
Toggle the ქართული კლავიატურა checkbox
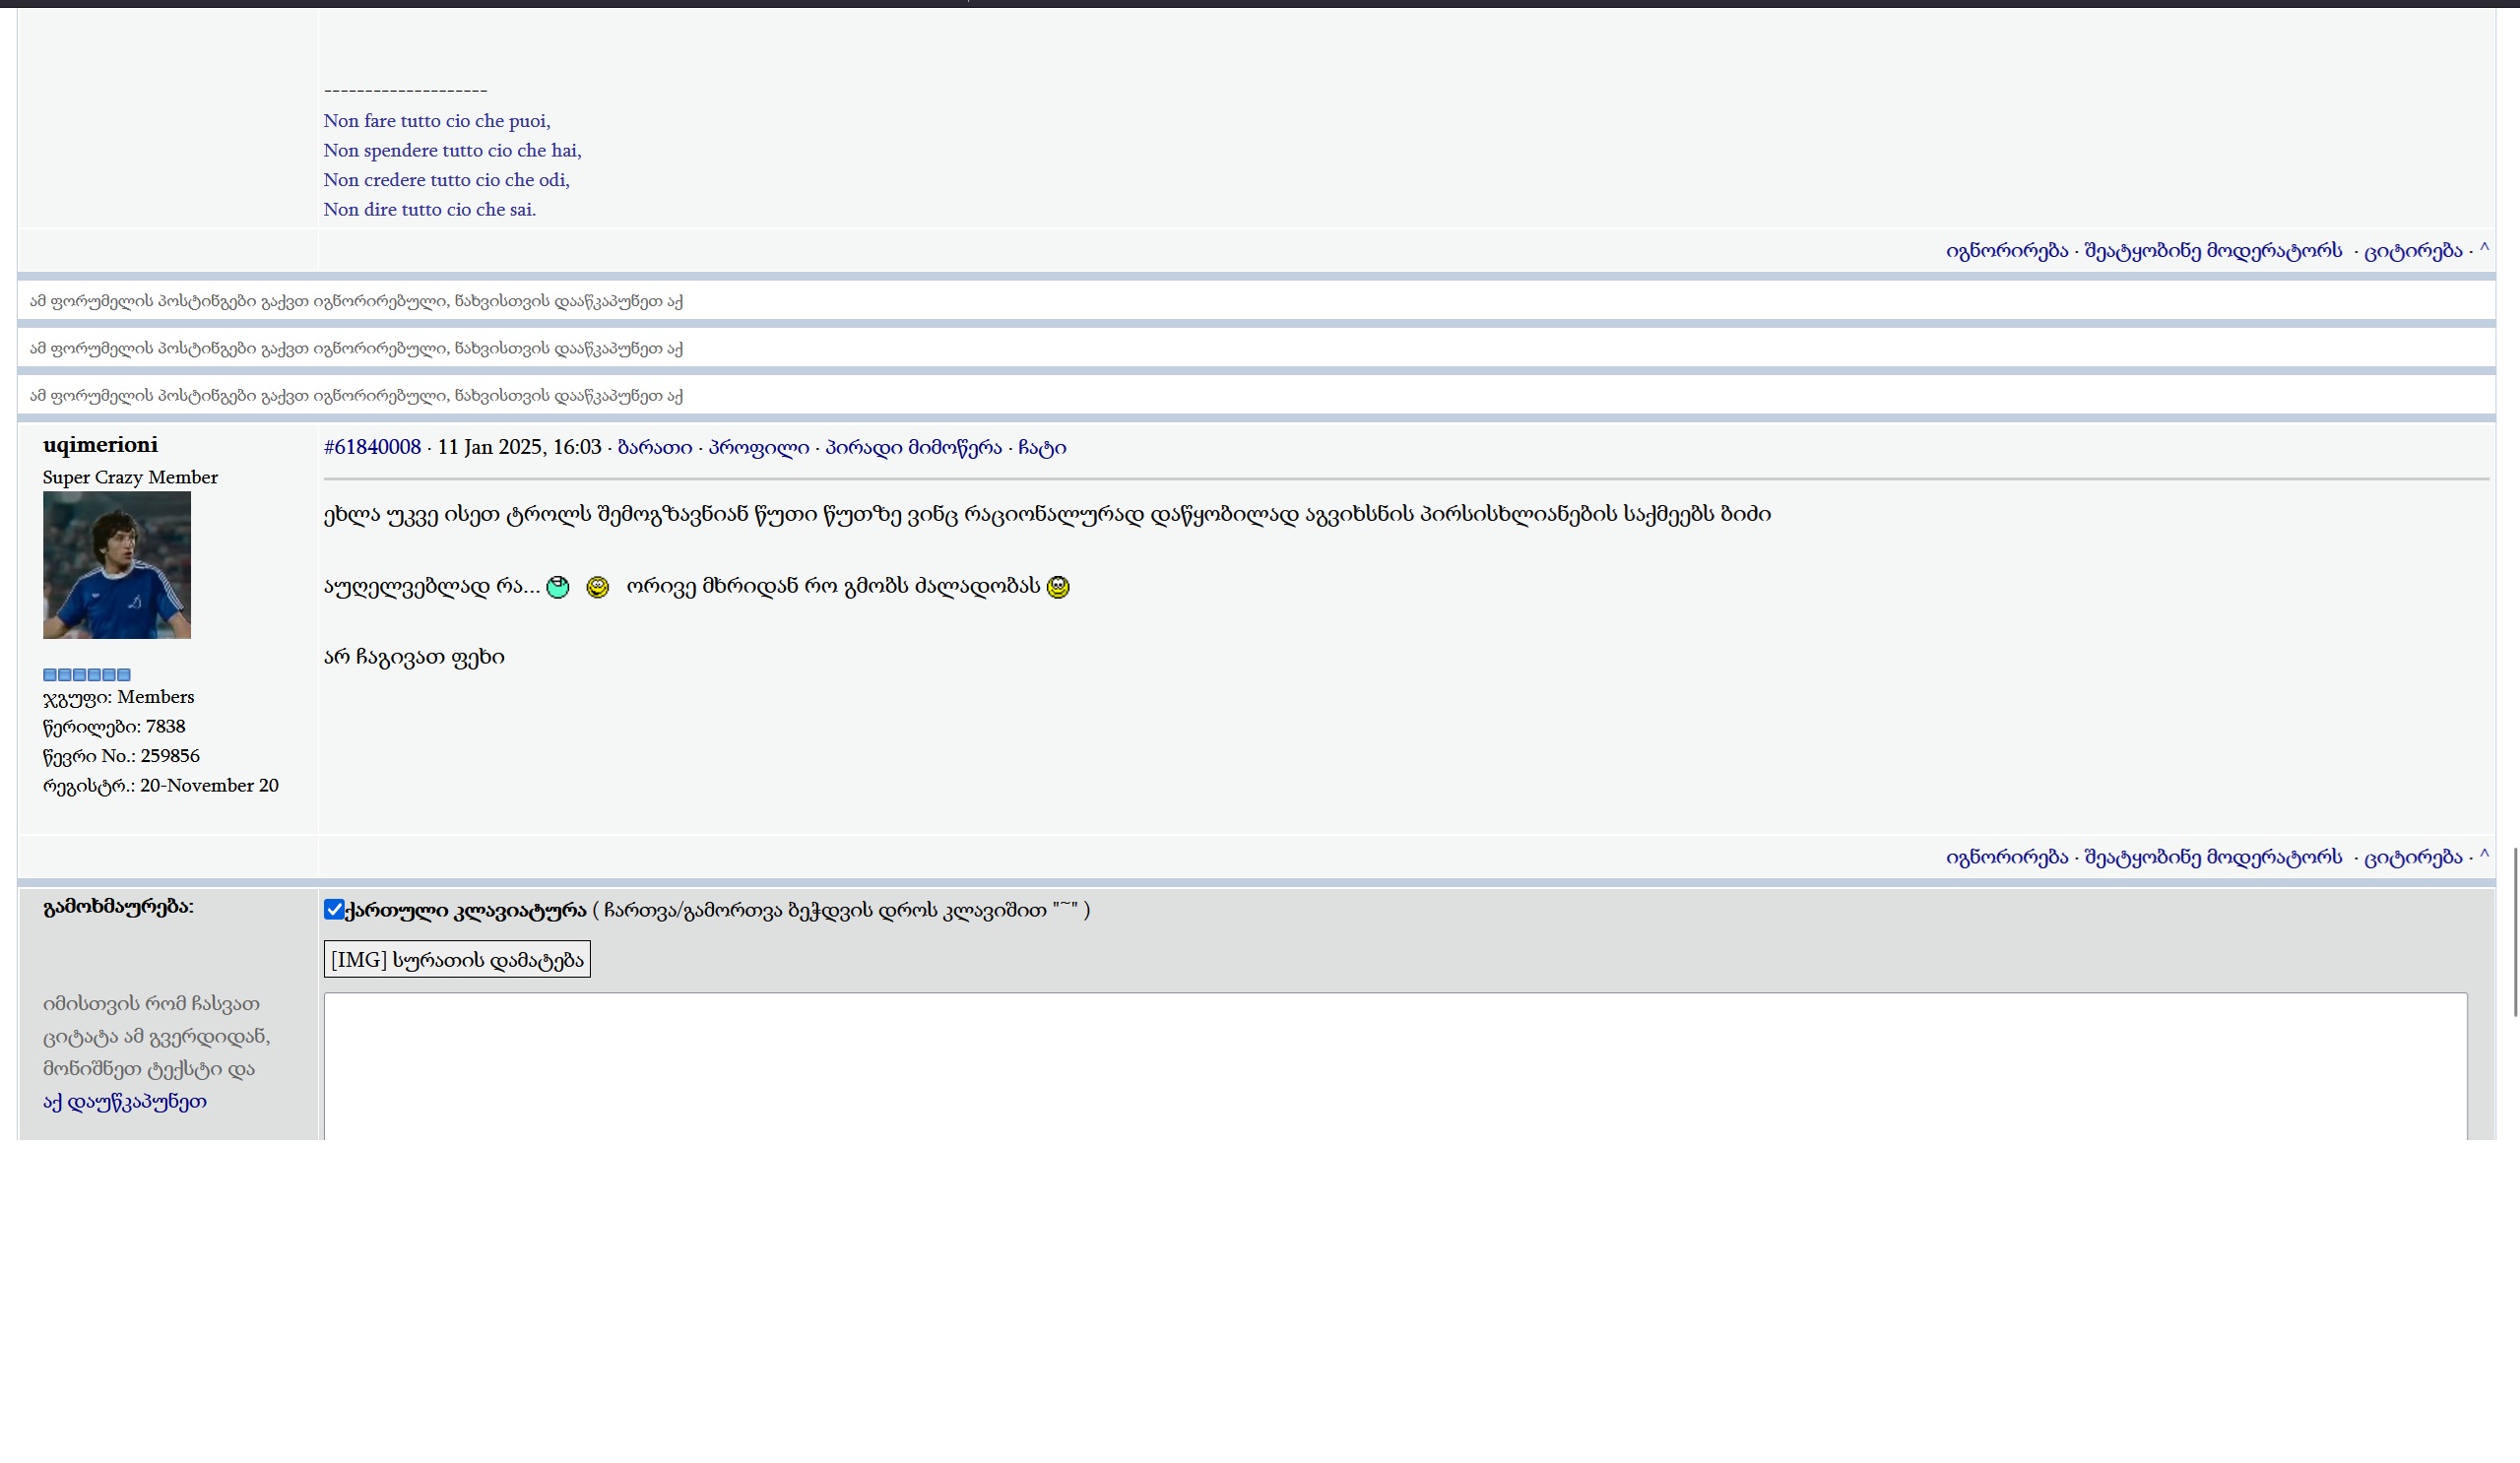334,909
